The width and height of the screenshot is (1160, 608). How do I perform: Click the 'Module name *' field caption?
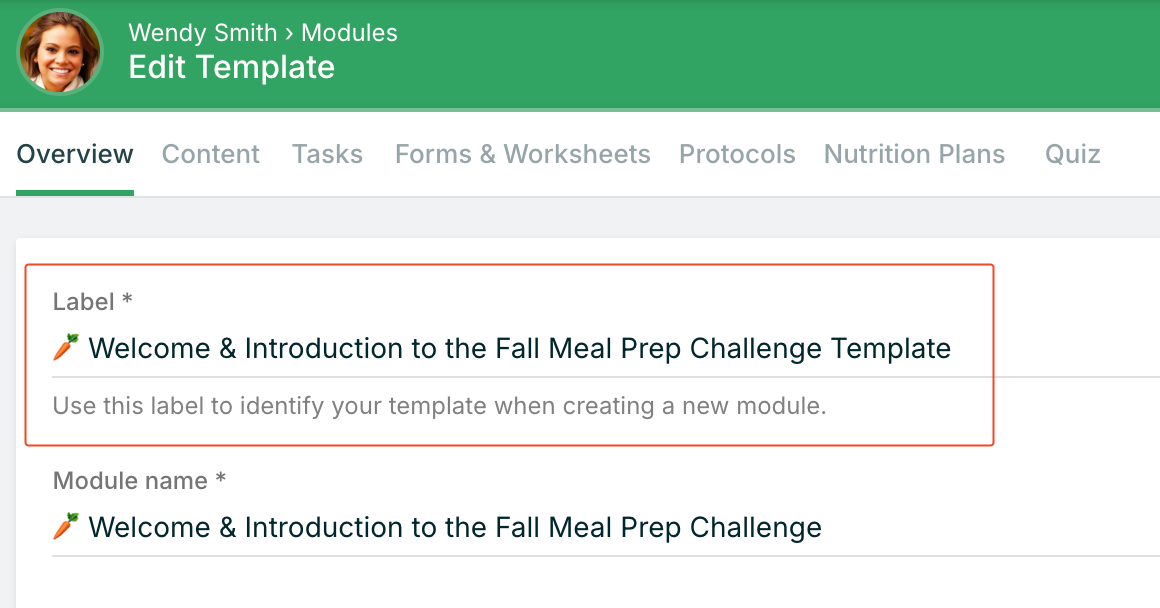click(x=139, y=480)
